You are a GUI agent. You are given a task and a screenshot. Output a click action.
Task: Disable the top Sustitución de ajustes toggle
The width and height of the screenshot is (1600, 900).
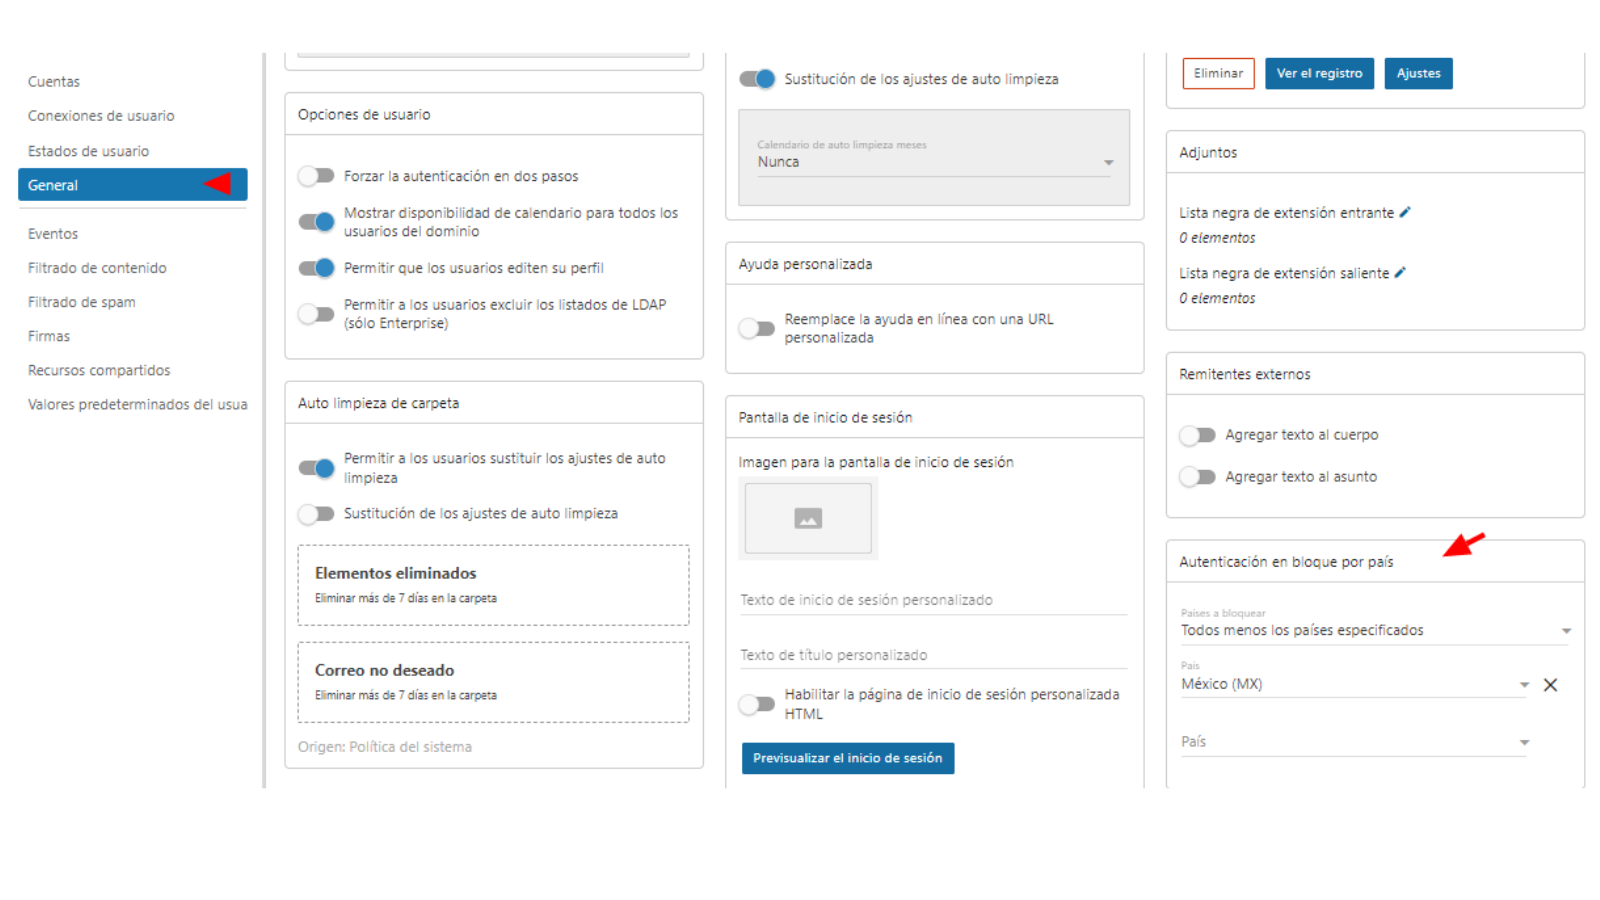[x=757, y=79]
